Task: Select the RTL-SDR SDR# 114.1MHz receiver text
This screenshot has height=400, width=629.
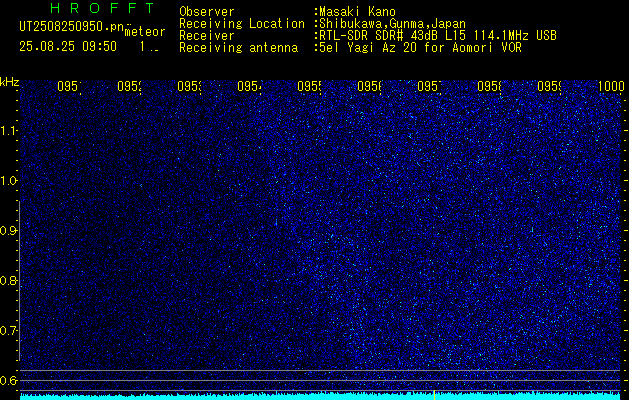Action: pyautogui.click(x=438, y=36)
